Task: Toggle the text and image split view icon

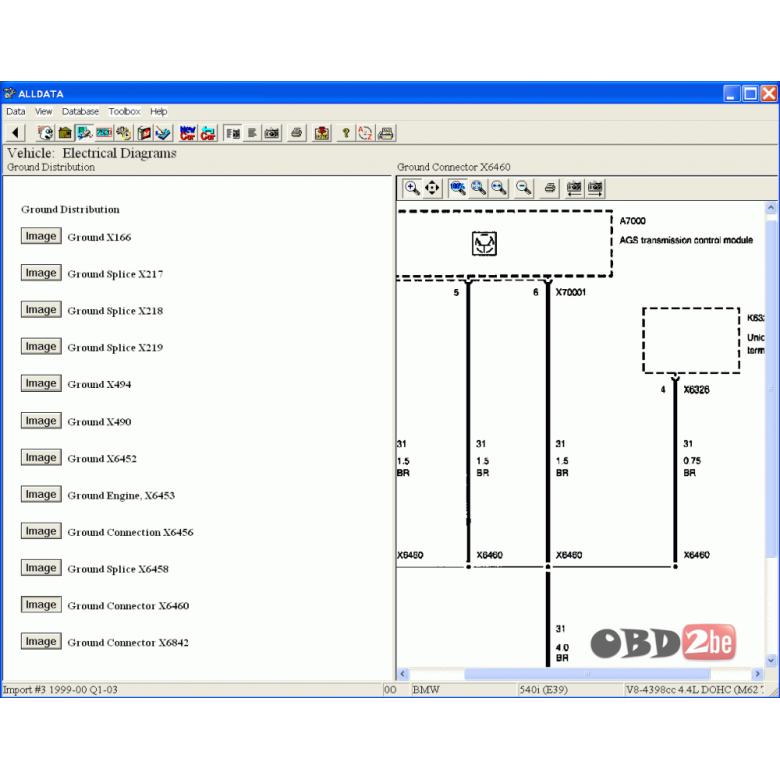Action: [x=232, y=133]
